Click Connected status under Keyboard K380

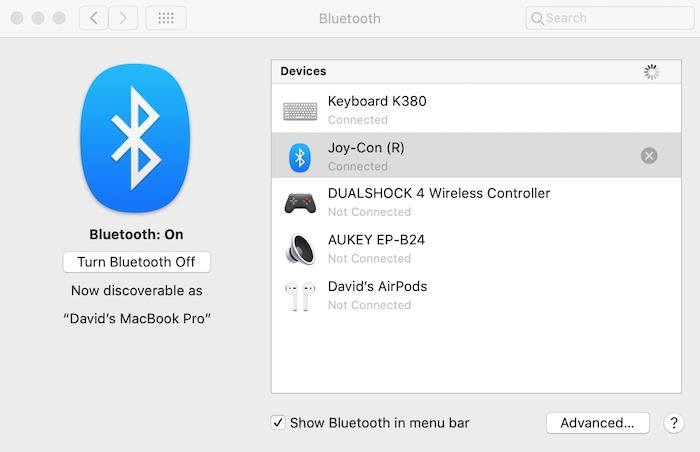point(358,120)
